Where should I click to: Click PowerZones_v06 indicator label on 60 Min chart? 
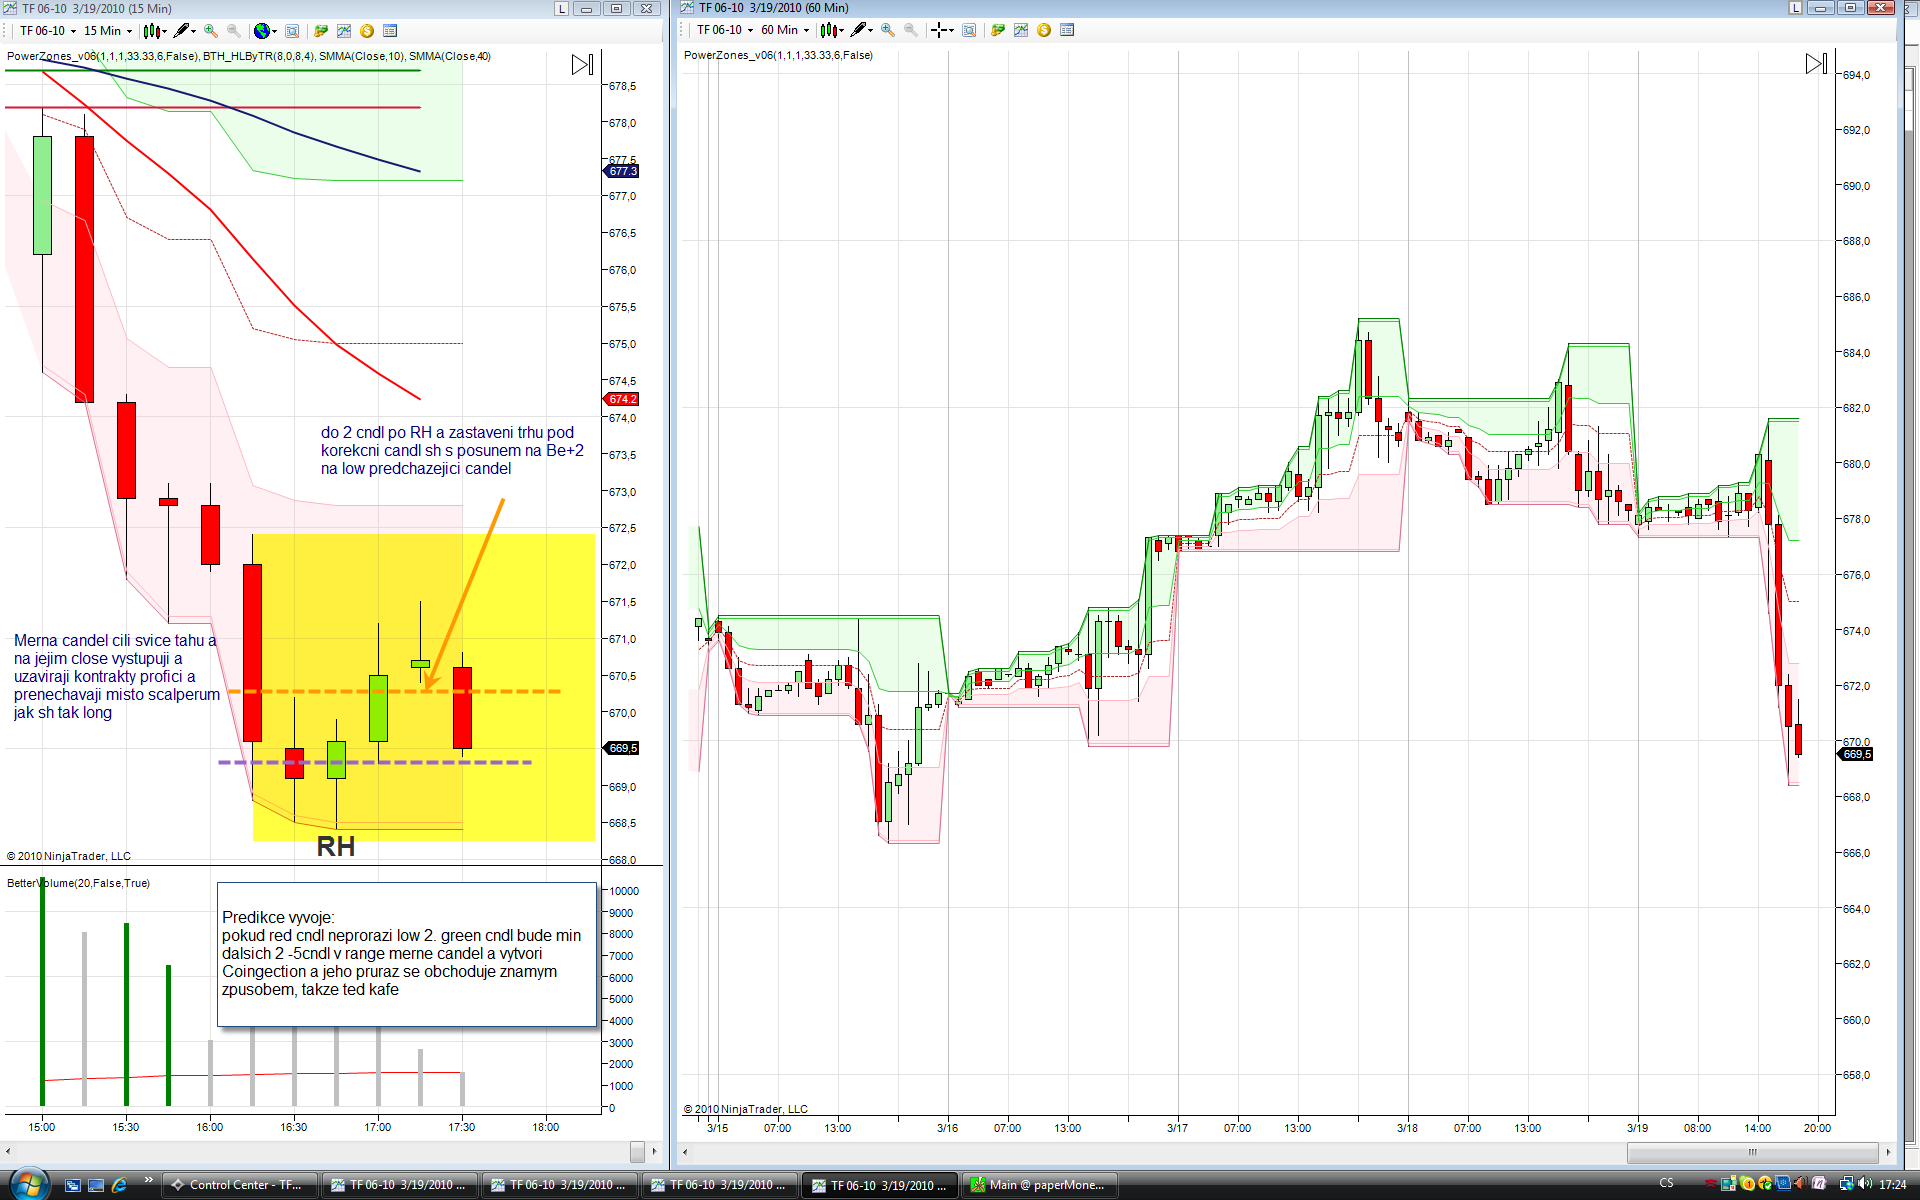point(778,55)
